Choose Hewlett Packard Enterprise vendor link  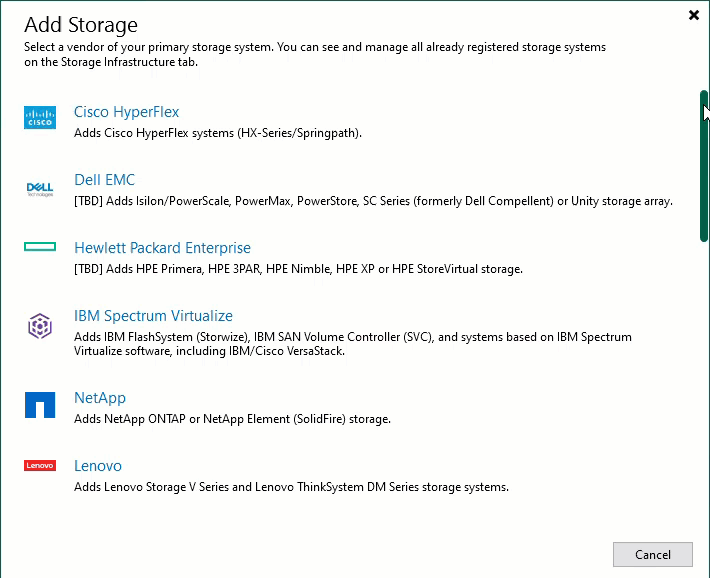point(162,248)
